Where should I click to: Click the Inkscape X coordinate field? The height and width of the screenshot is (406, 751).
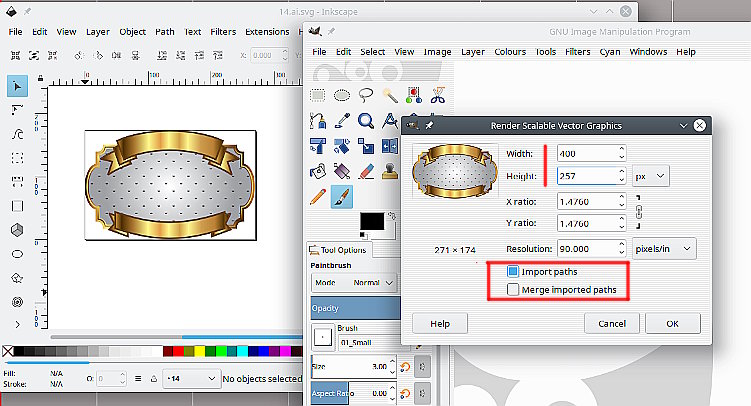[266, 55]
